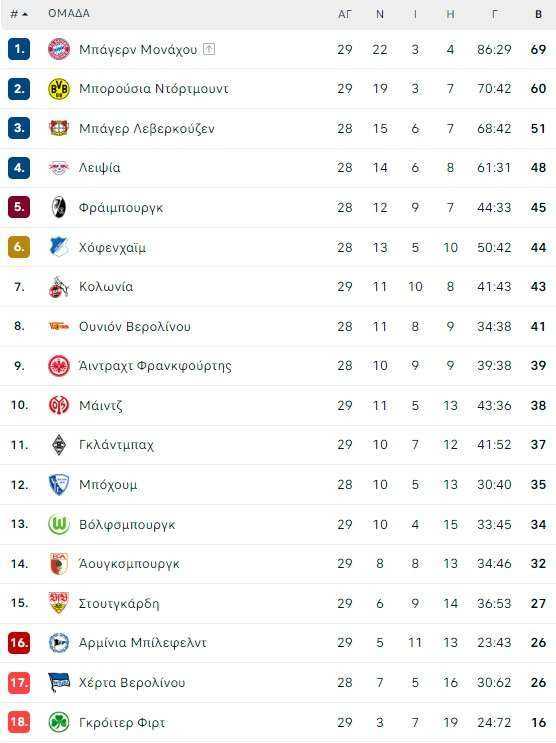
Task: Click the gold rank 6 badge
Action: 19,247
